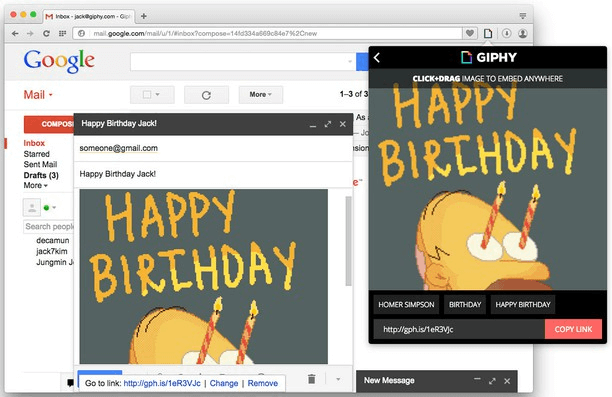Open the chat status dropdown next to green dot
The image size is (612, 397).
pyautogui.click(x=54, y=207)
